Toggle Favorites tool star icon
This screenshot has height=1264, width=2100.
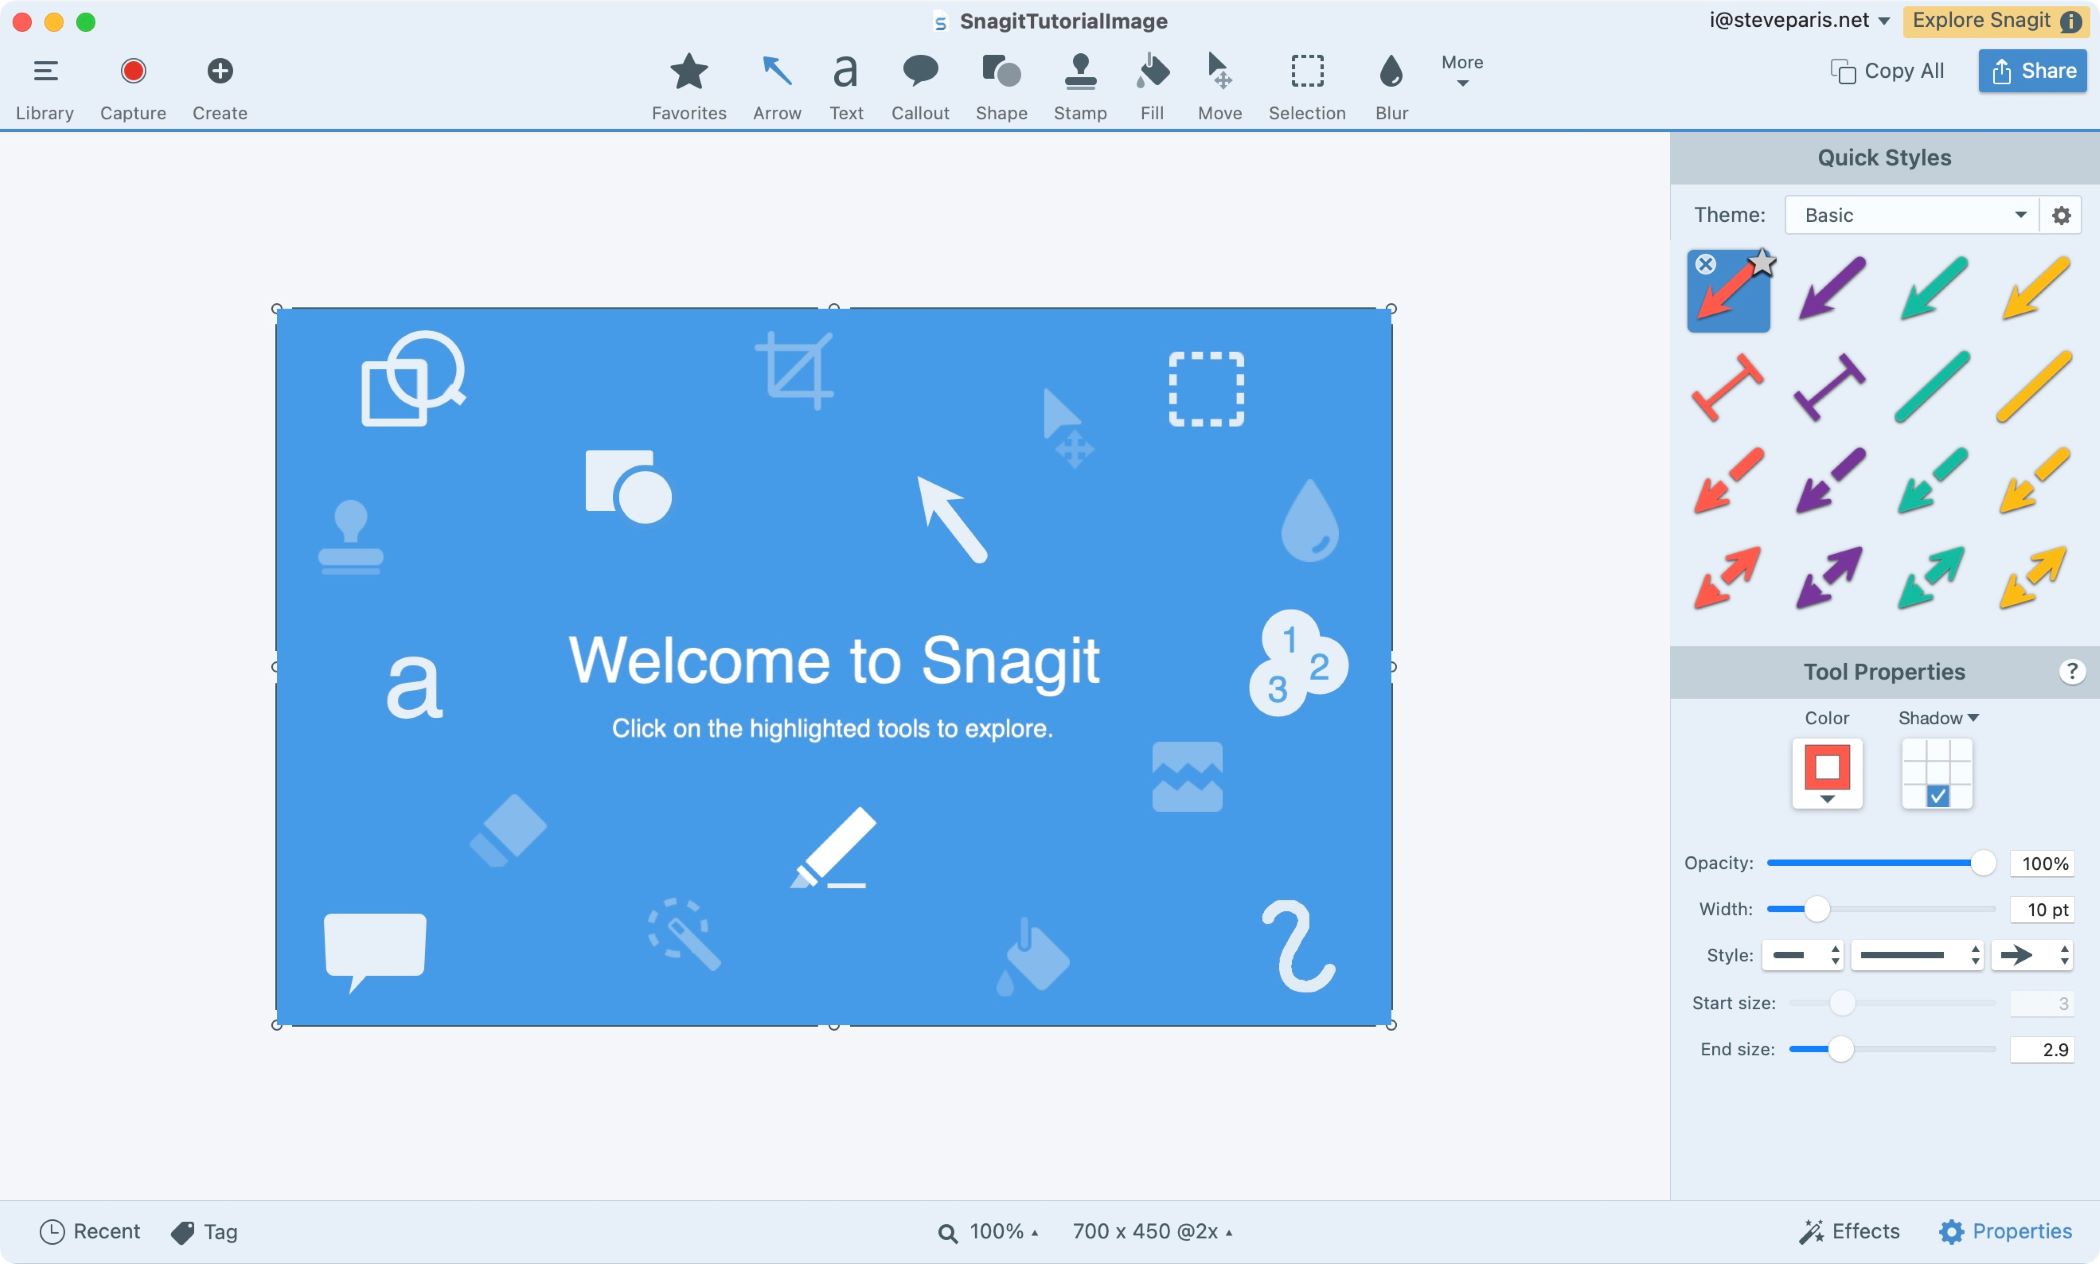tap(688, 69)
